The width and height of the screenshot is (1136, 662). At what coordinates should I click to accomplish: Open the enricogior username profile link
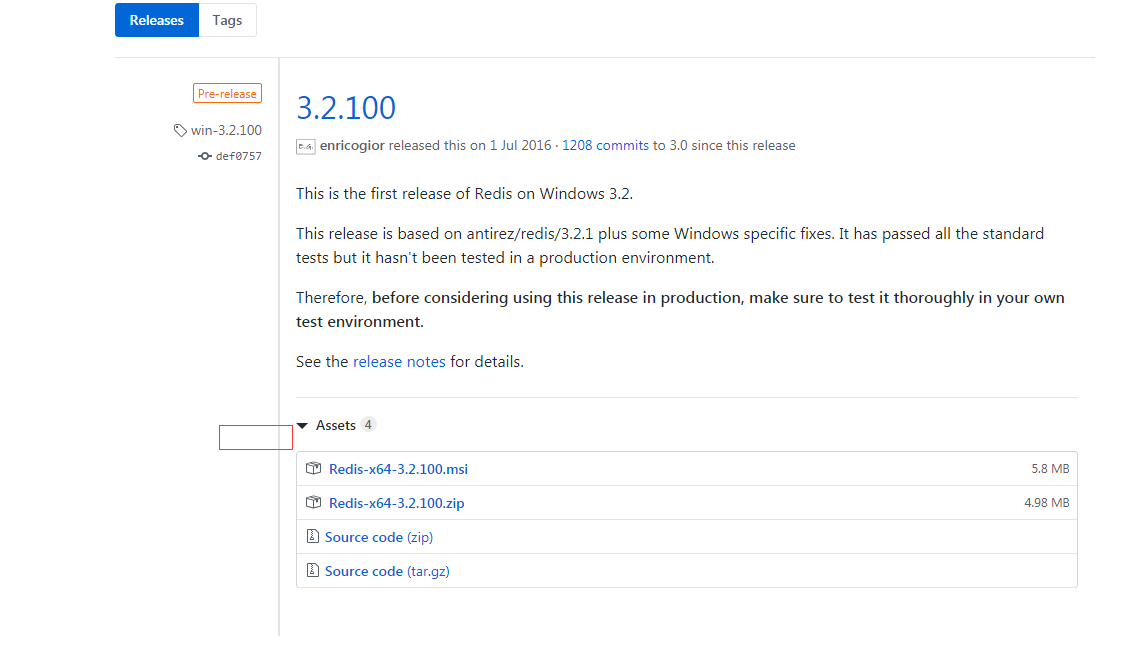pyautogui.click(x=352, y=146)
